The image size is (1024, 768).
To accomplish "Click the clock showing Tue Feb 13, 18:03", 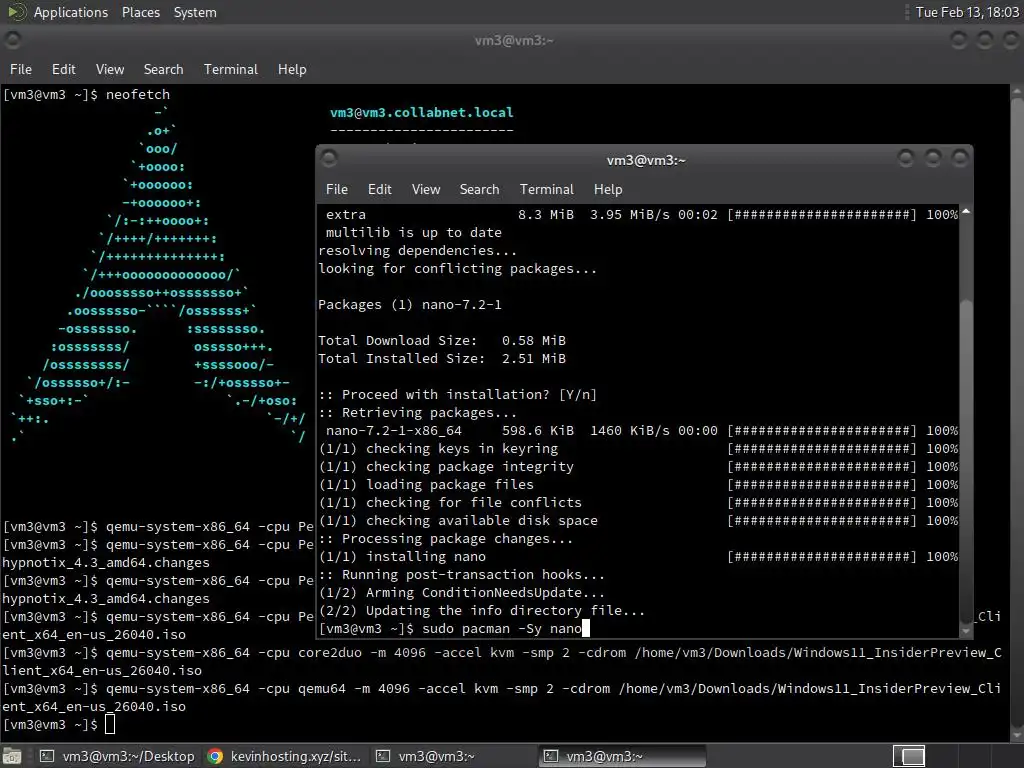I will pos(967,12).
